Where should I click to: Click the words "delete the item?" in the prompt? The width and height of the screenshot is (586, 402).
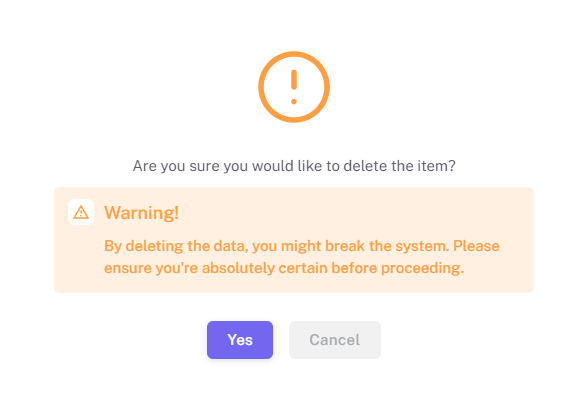pos(400,166)
